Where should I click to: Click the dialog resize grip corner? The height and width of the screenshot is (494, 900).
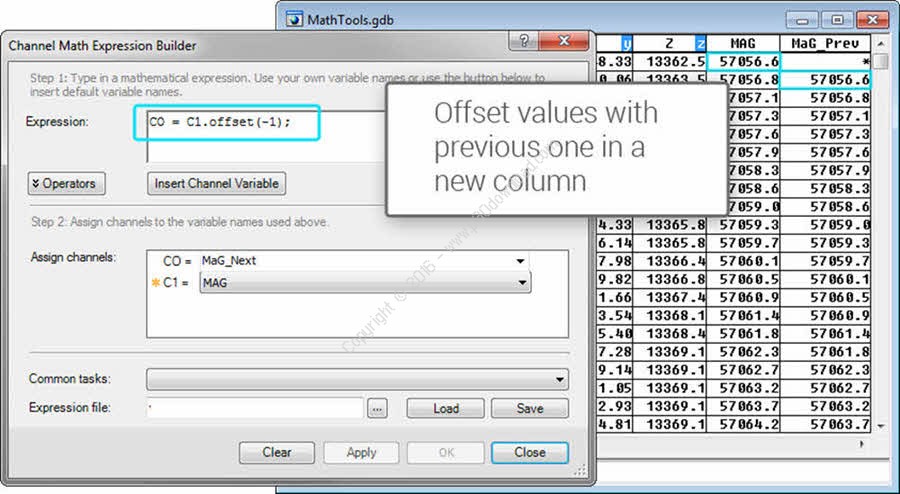click(x=581, y=470)
